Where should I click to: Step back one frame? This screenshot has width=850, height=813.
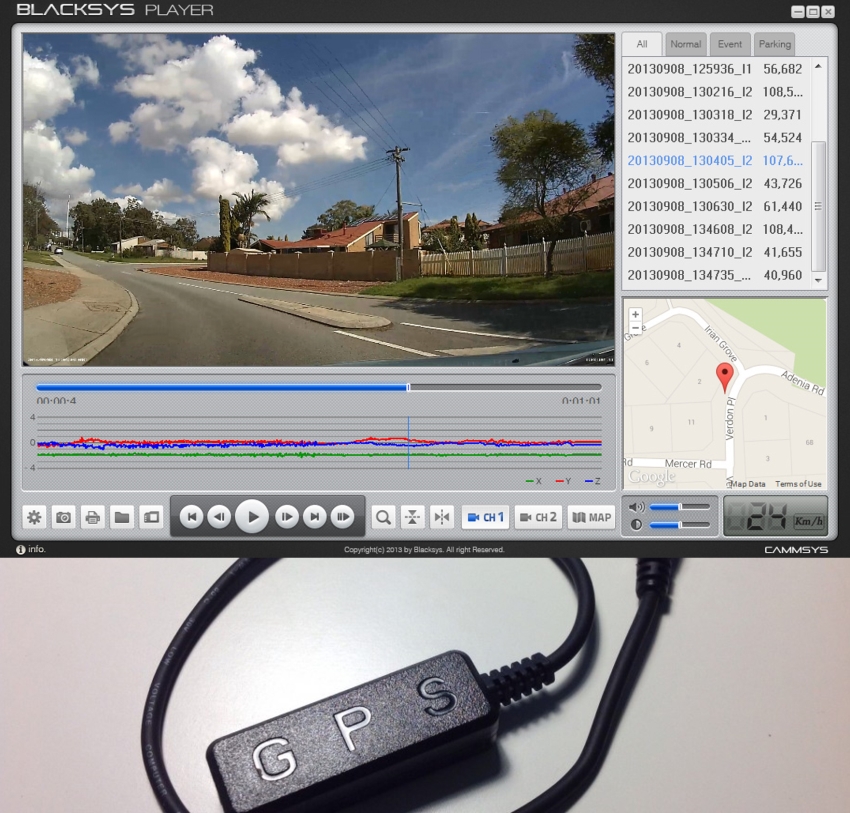pos(219,517)
